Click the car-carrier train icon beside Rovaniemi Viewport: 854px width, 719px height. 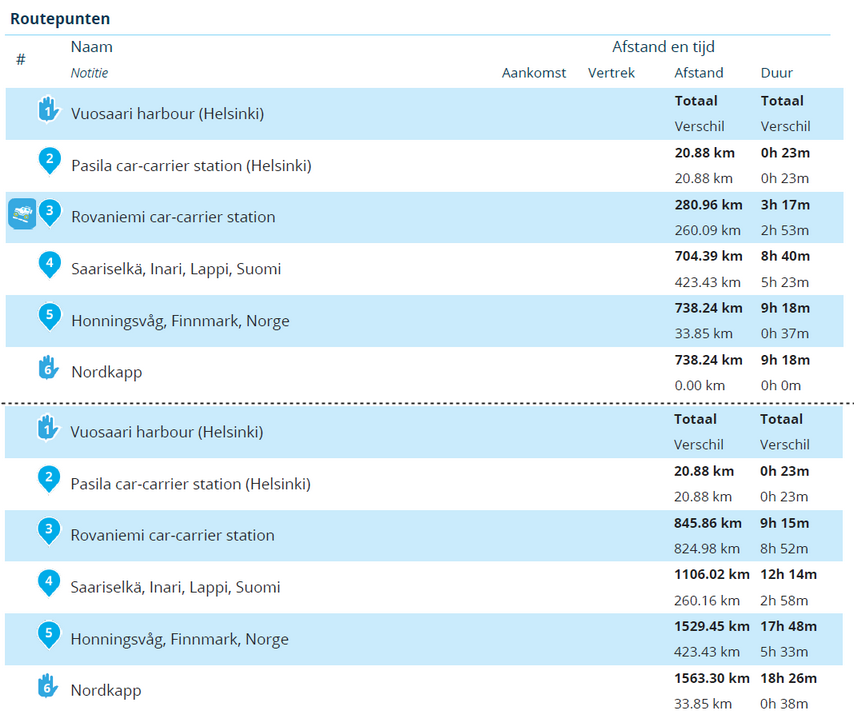pyautogui.click(x=22, y=215)
